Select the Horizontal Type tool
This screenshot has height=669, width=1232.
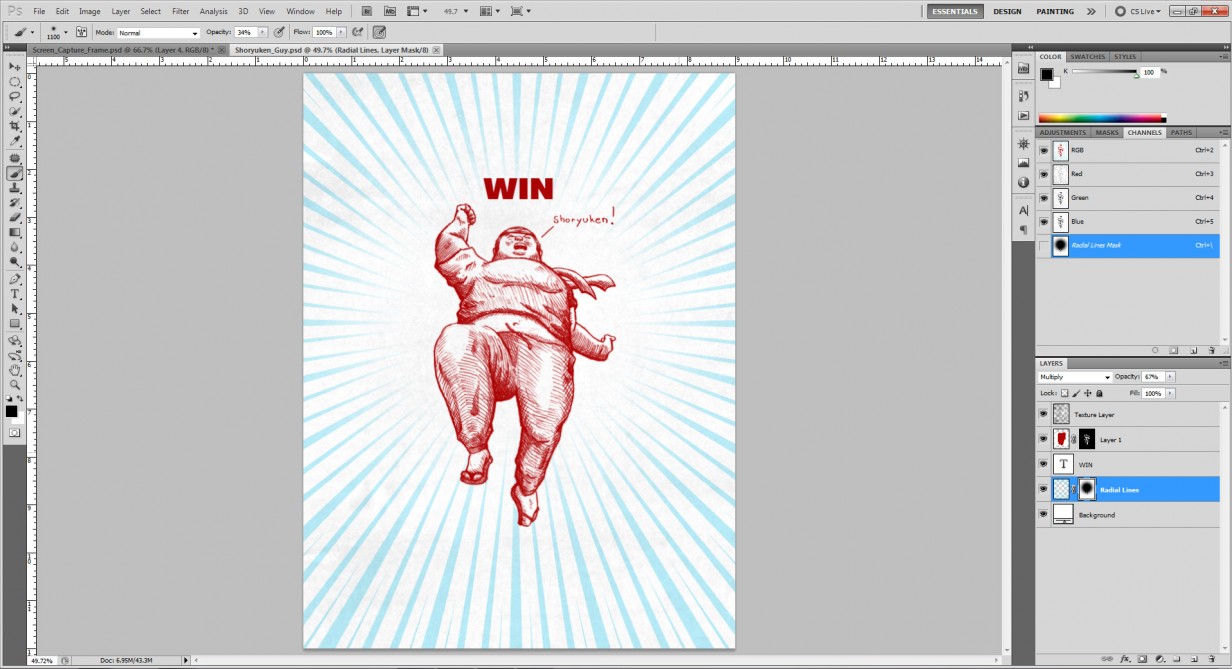coord(14,294)
